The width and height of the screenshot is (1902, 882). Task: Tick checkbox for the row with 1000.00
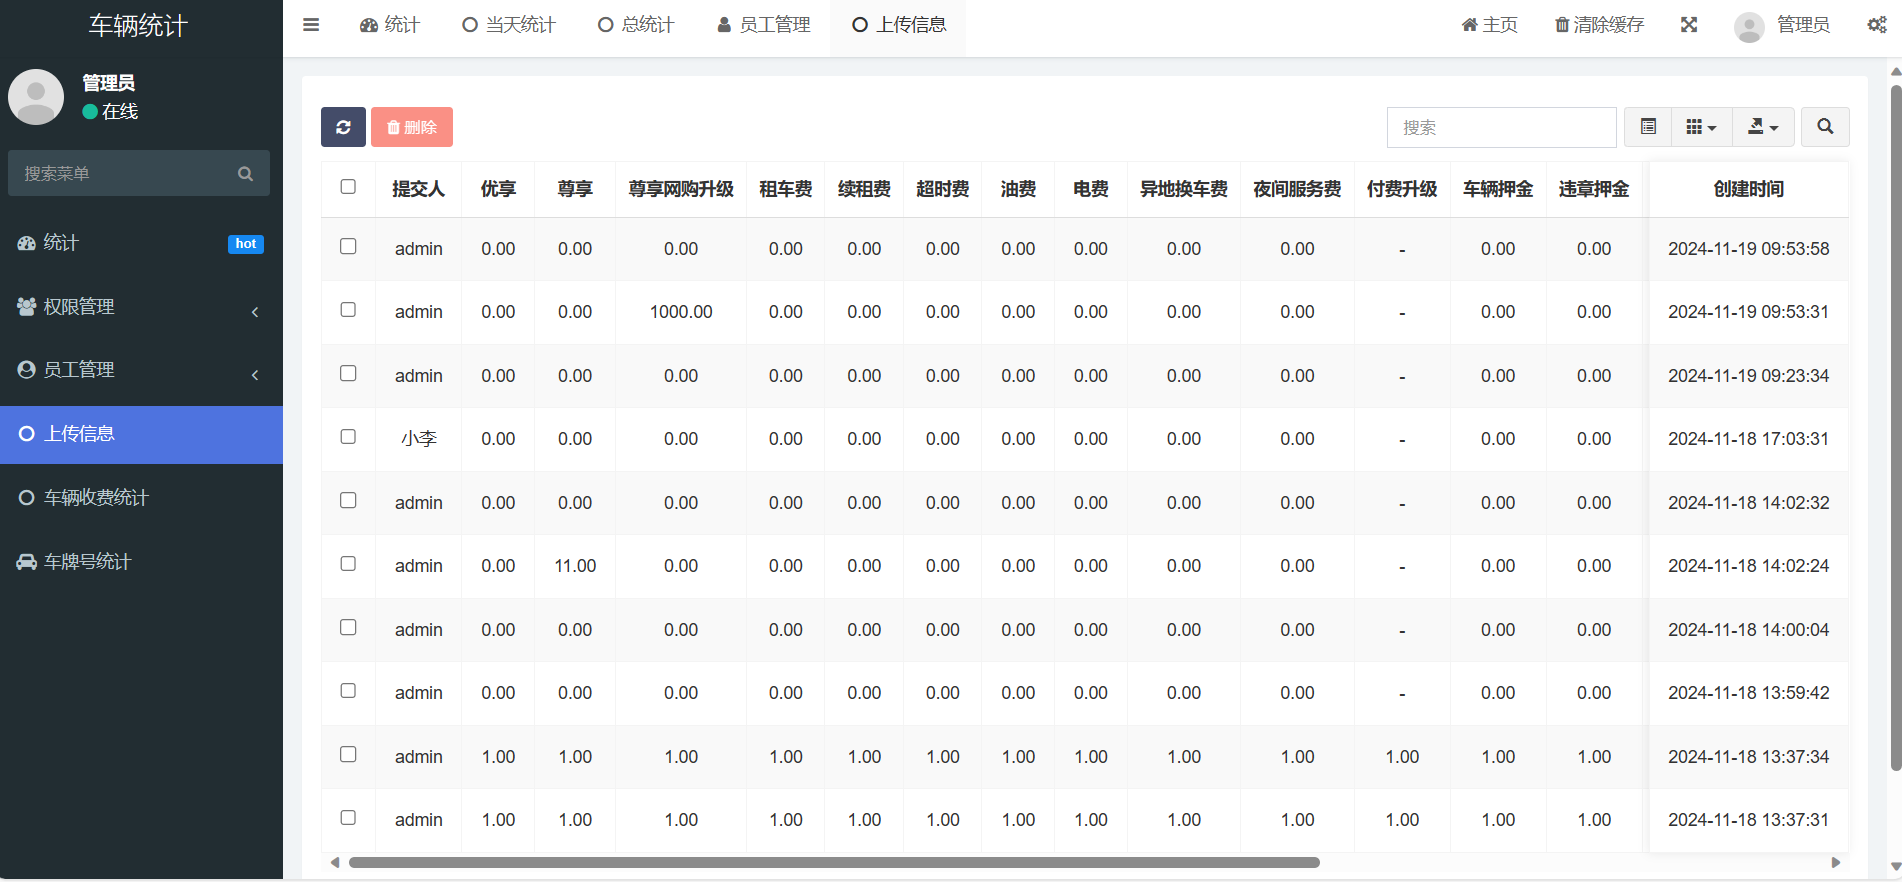348,310
